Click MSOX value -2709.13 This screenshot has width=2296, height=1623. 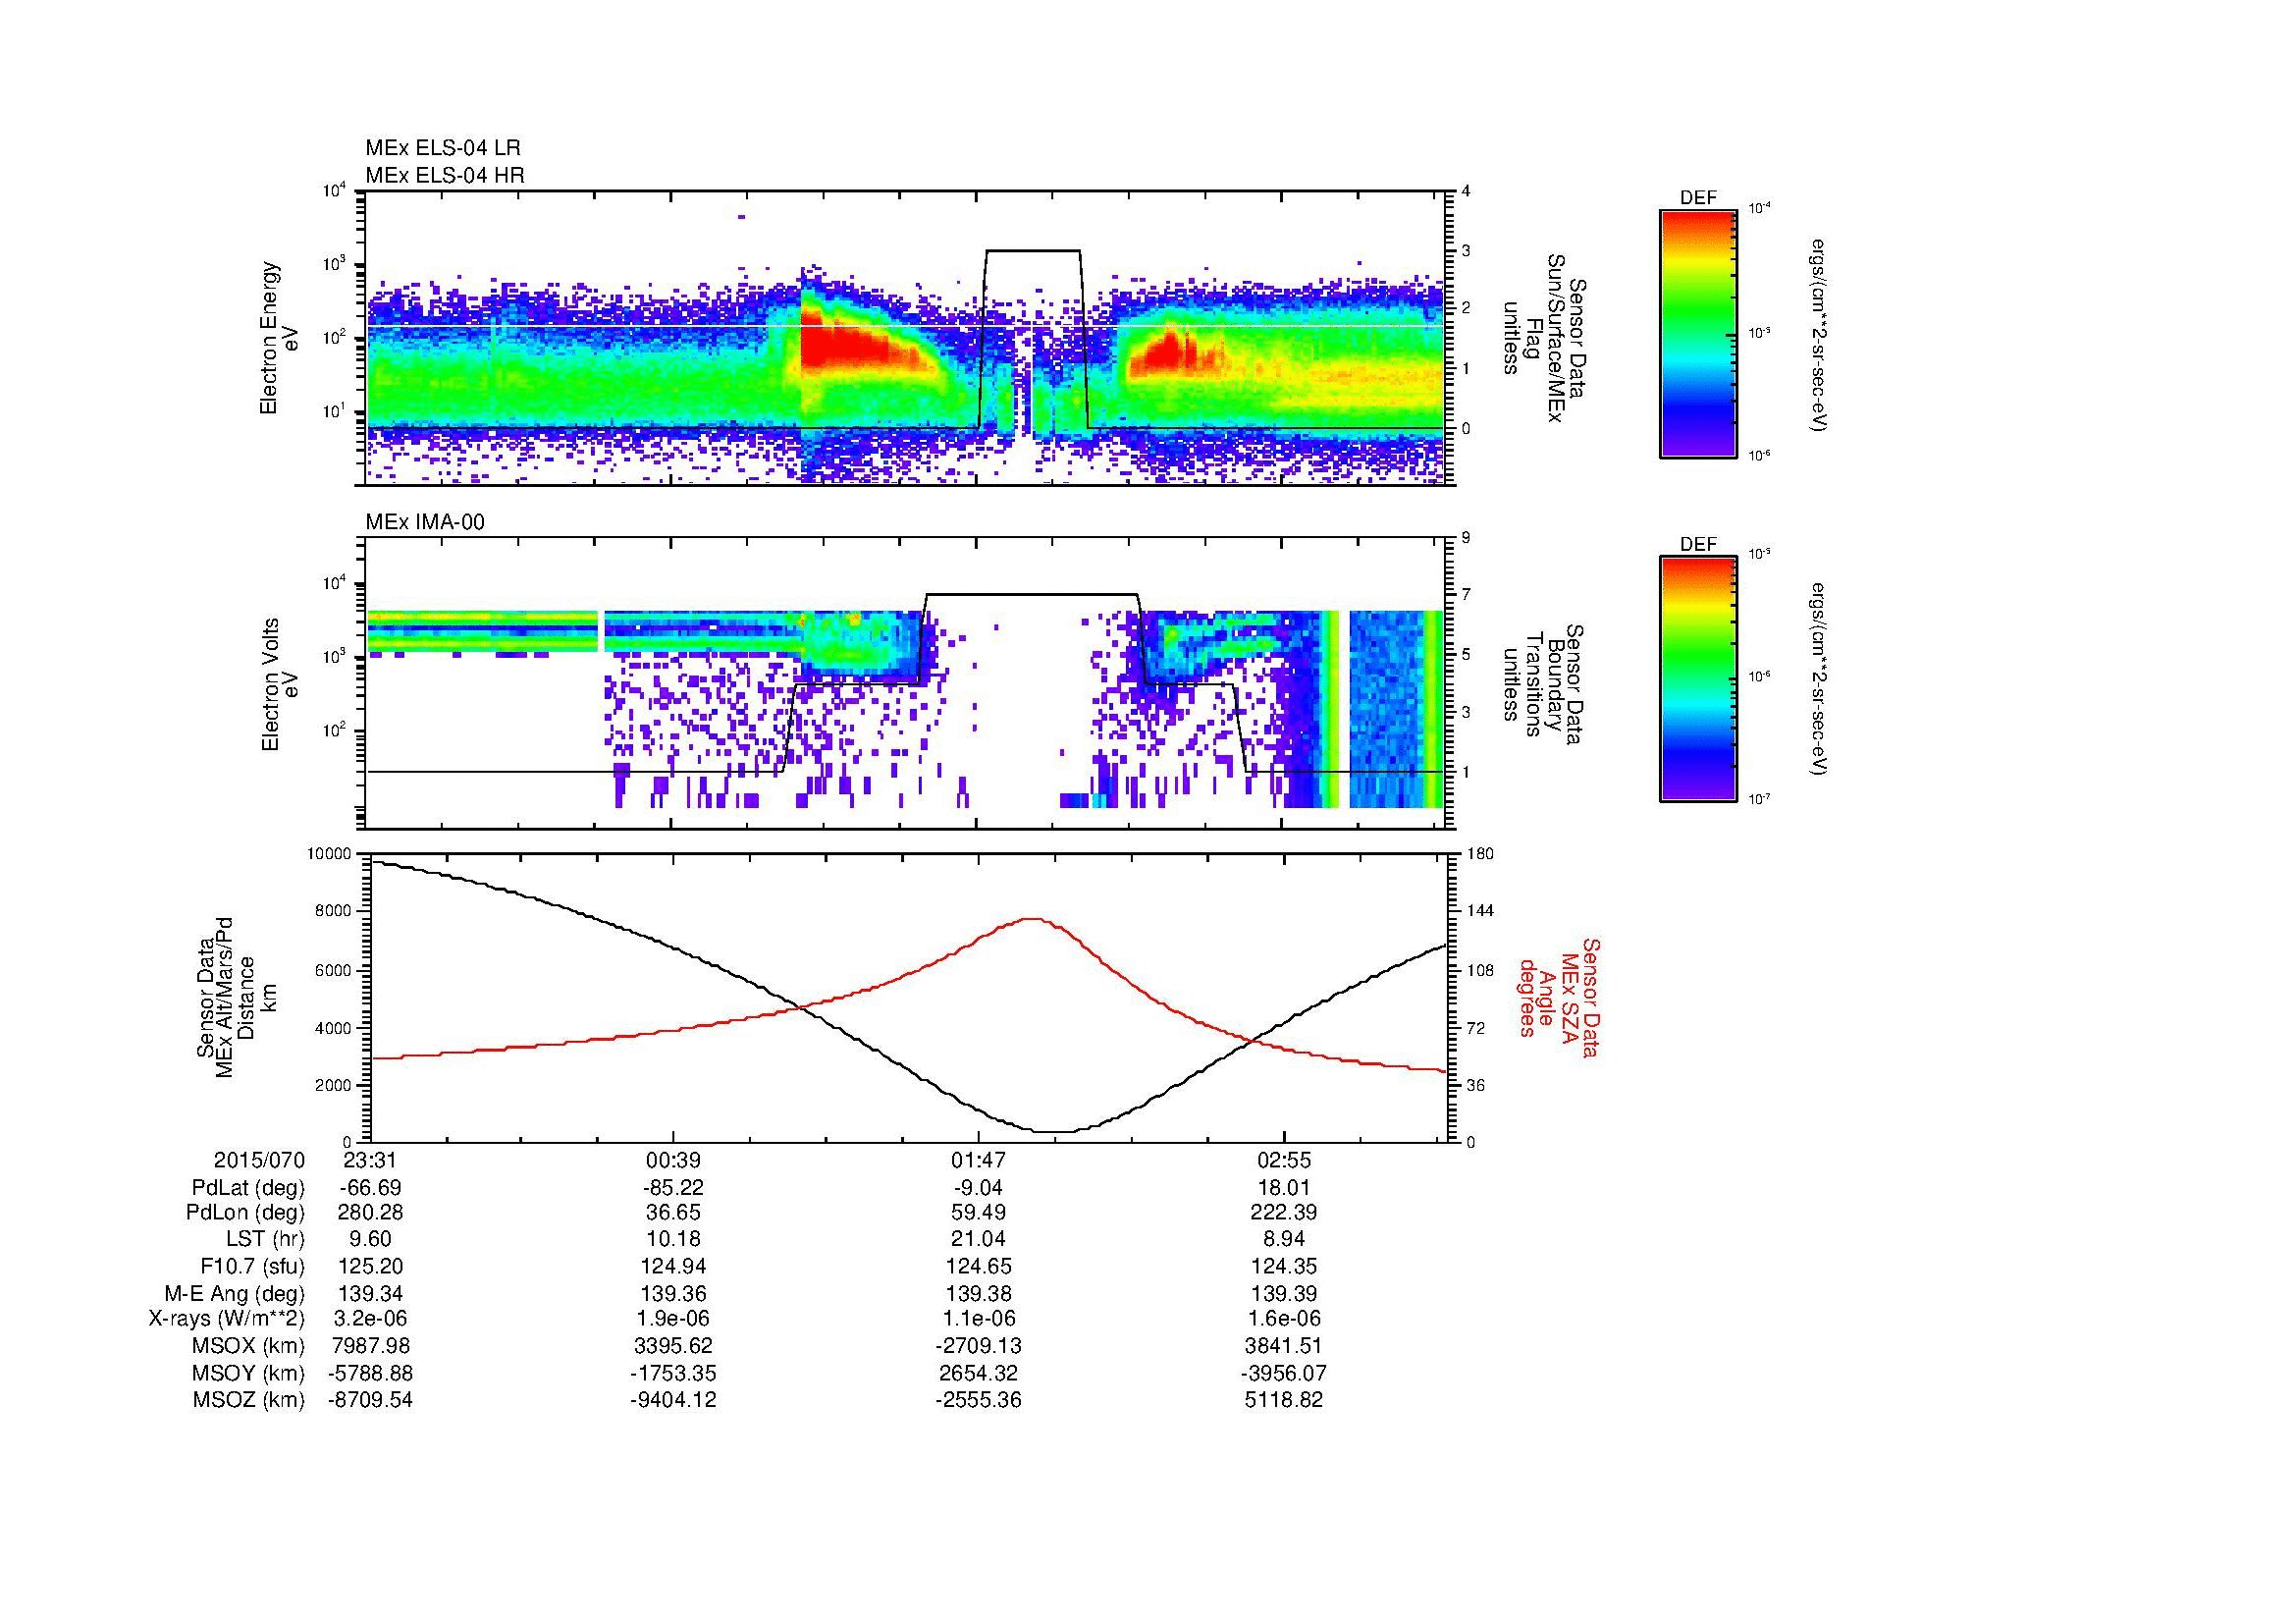pyautogui.click(x=978, y=1346)
